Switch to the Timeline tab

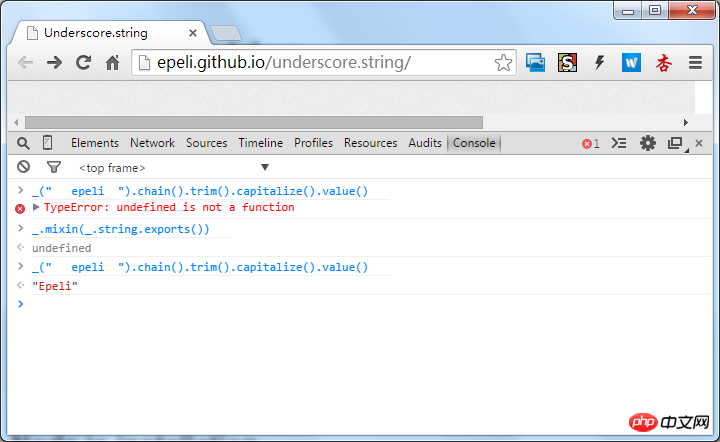[260, 143]
